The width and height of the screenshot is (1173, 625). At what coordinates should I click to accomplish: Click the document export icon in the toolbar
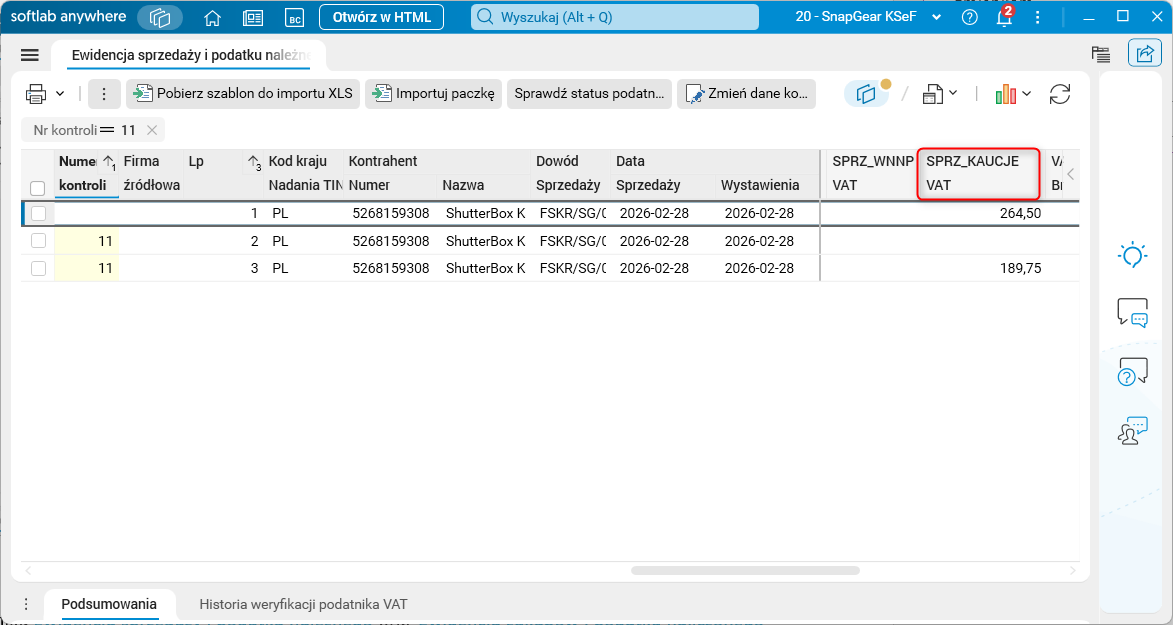[932, 94]
